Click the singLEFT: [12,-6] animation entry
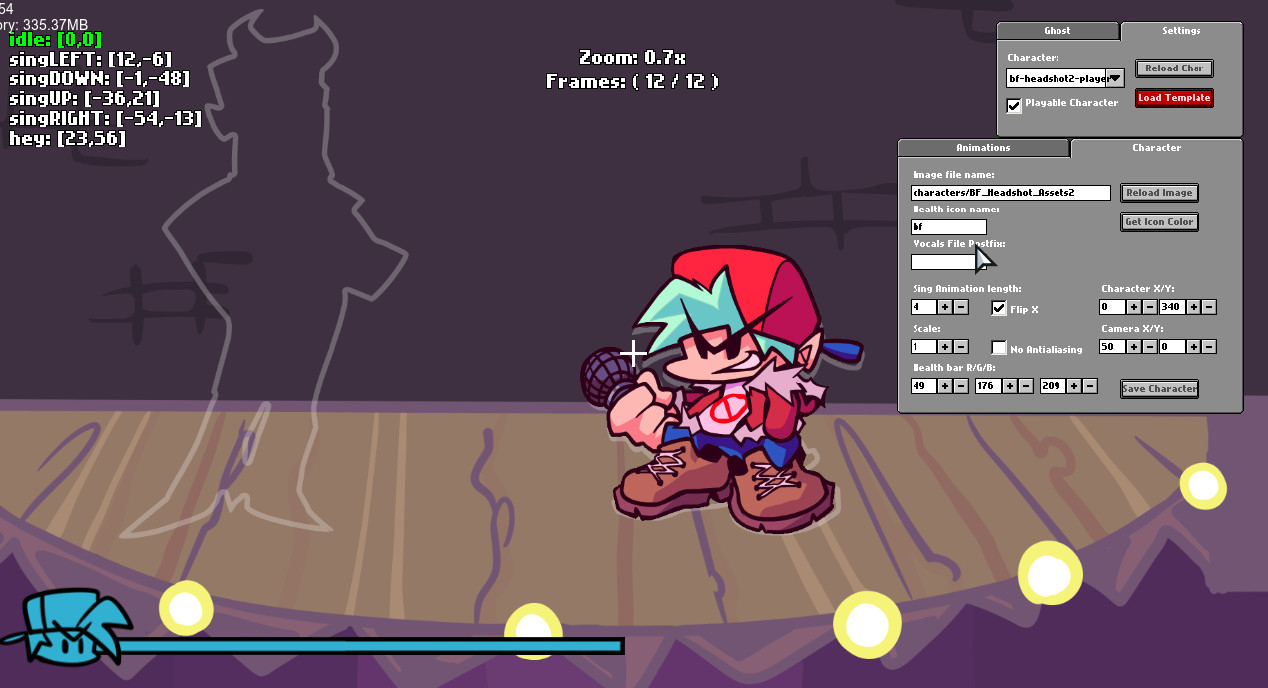The width and height of the screenshot is (1268, 688). 90,59
